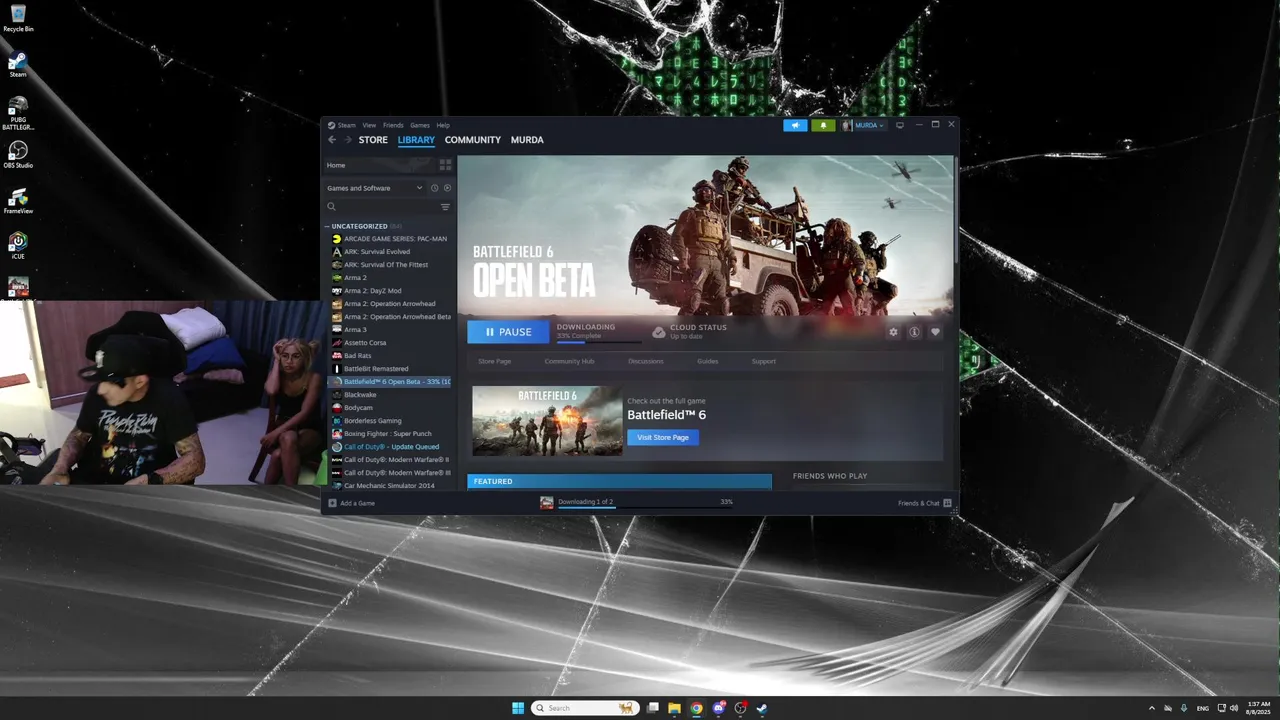Go back using the back arrow
Image resolution: width=1280 pixels, height=720 pixels.
click(x=332, y=140)
